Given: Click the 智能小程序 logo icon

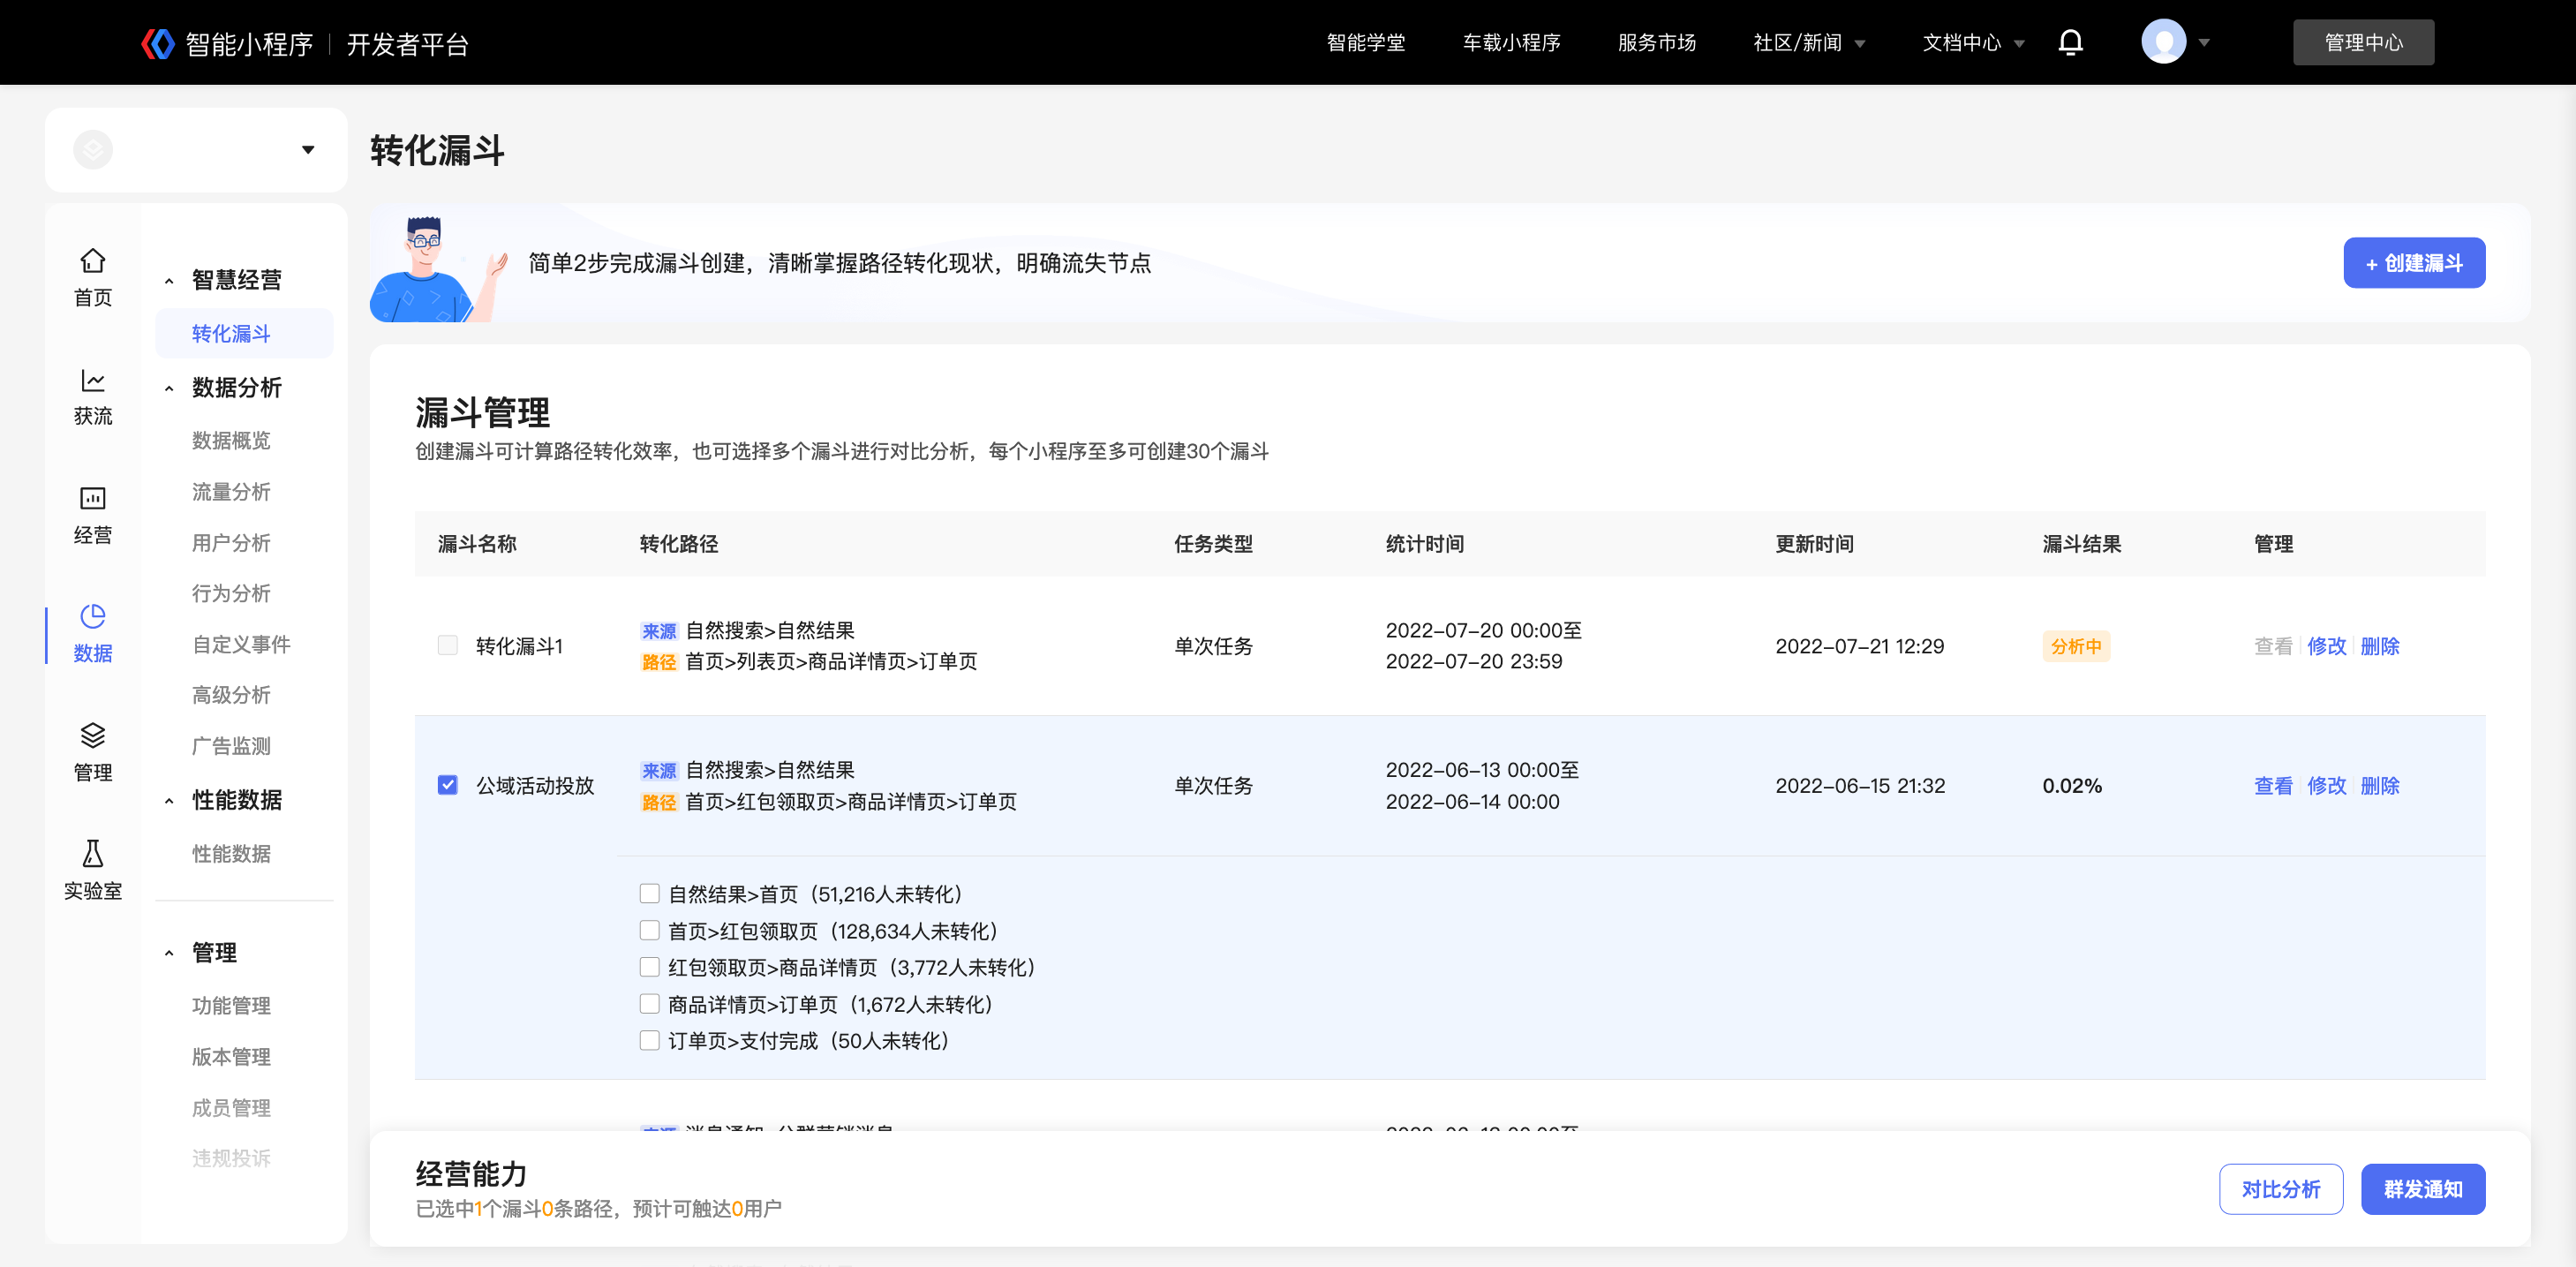Looking at the screenshot, I should [157, 43].
